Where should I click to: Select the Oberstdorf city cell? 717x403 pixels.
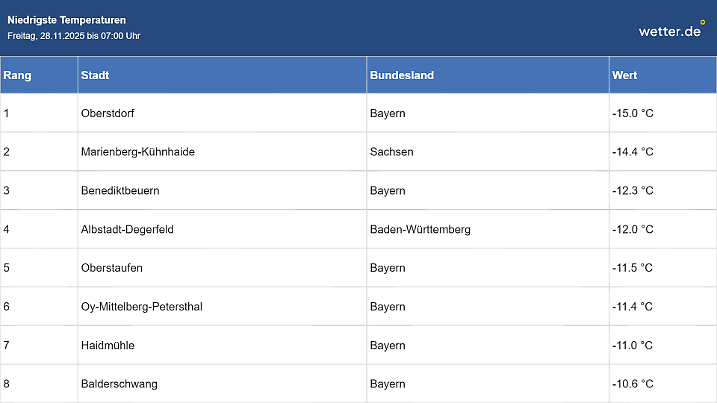pos(109,113)
